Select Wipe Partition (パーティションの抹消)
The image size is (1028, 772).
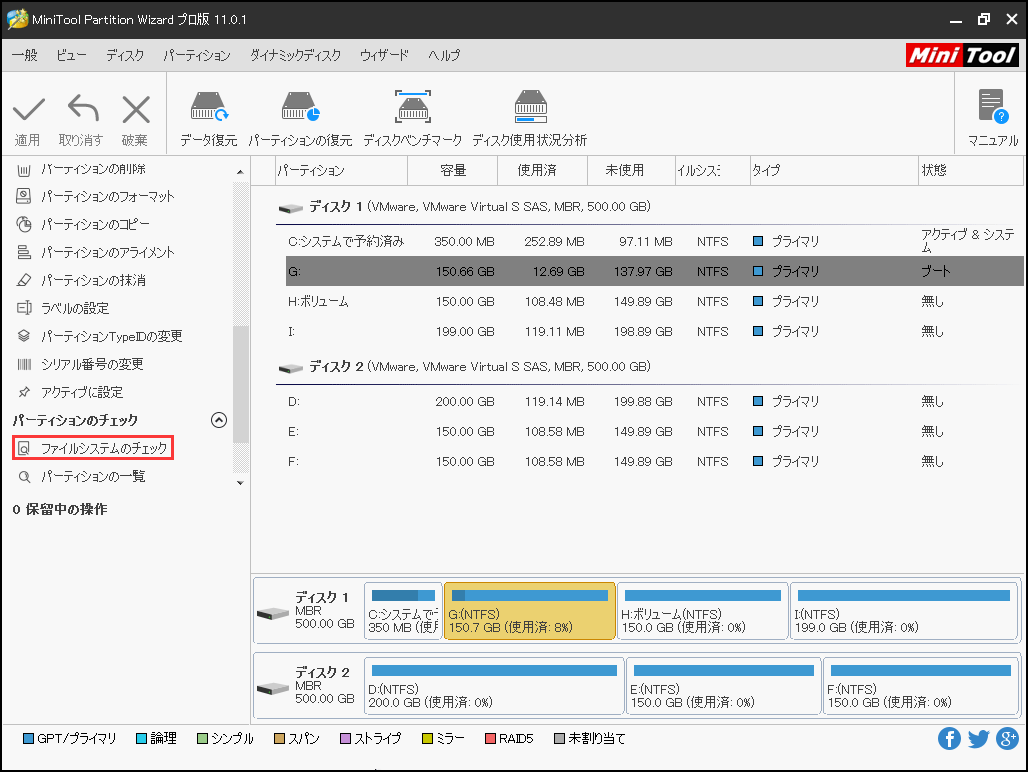point(81,280)
